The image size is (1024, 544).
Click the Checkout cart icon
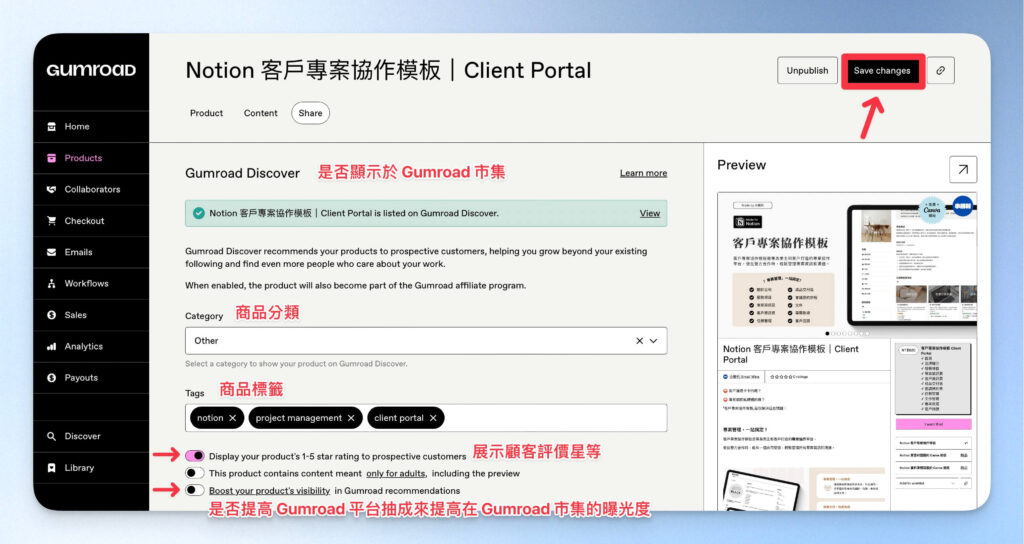52,221
